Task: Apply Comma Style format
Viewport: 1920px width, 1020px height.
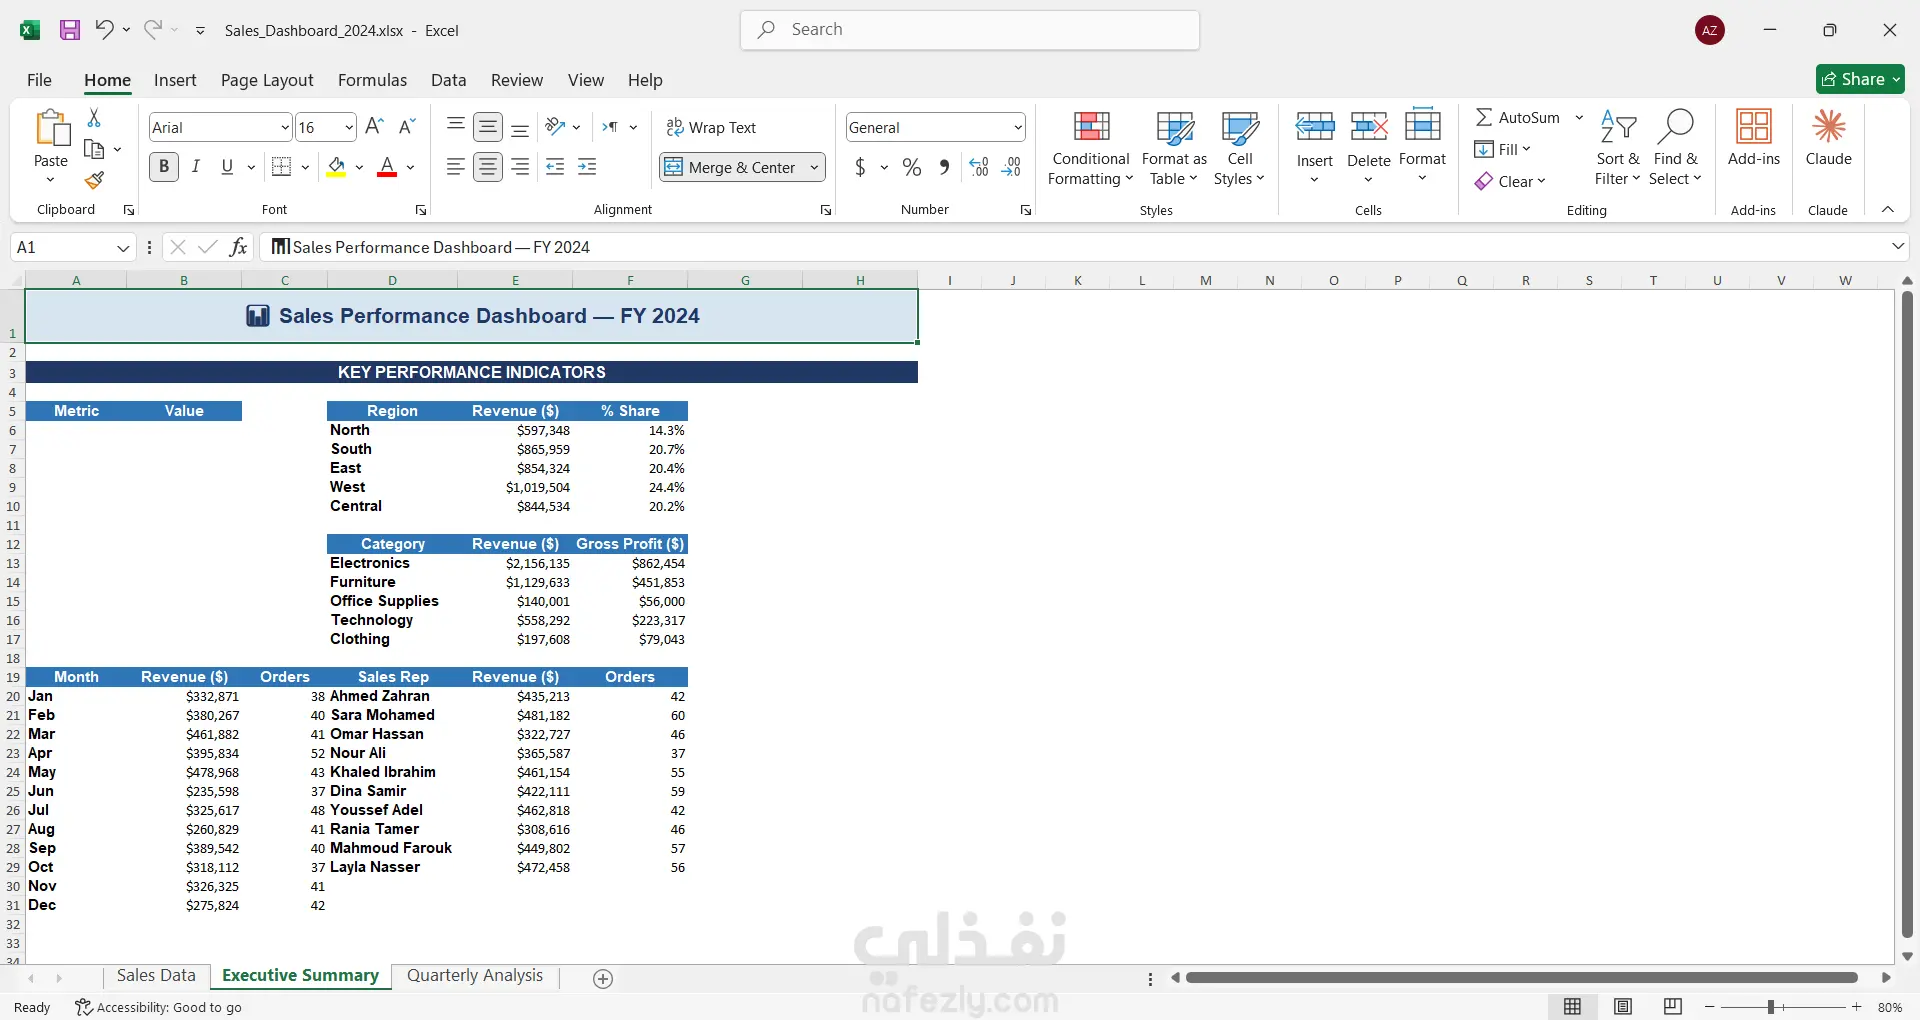Action: (944, 167)
